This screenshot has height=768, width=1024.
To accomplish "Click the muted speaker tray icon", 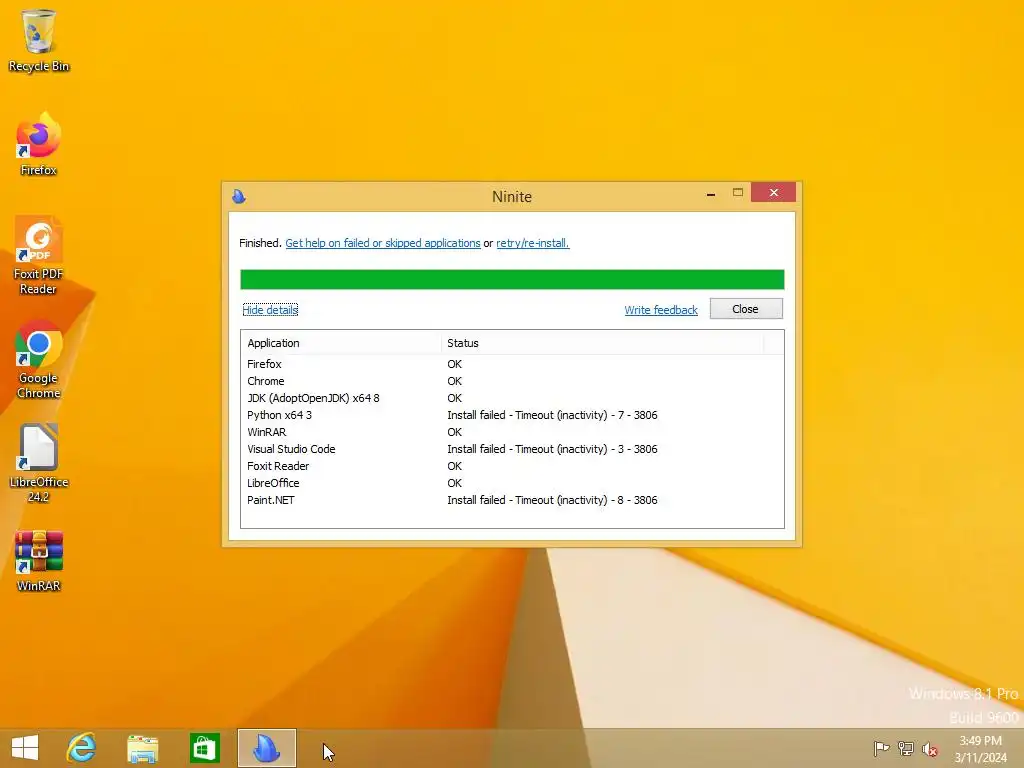I will pyautogui.click(x=930, y=748).
